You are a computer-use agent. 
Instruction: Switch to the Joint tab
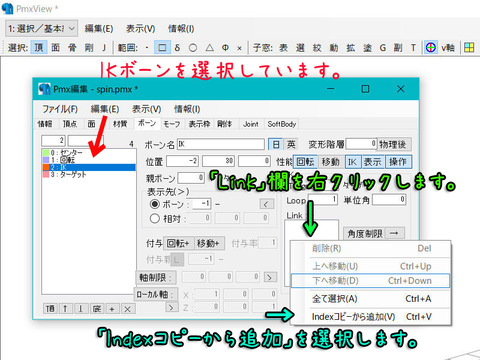point(251,124)
